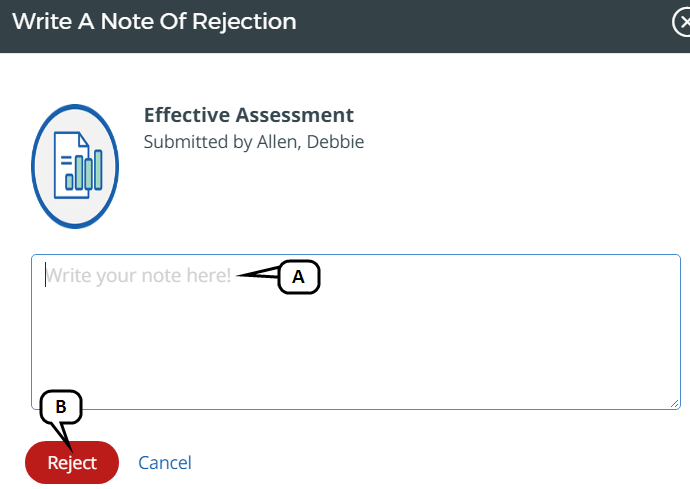Click the 'Write A Note Of Rejection' heading
The height and width of the screenshot is (489, 690).
click(x=154, y=21)
